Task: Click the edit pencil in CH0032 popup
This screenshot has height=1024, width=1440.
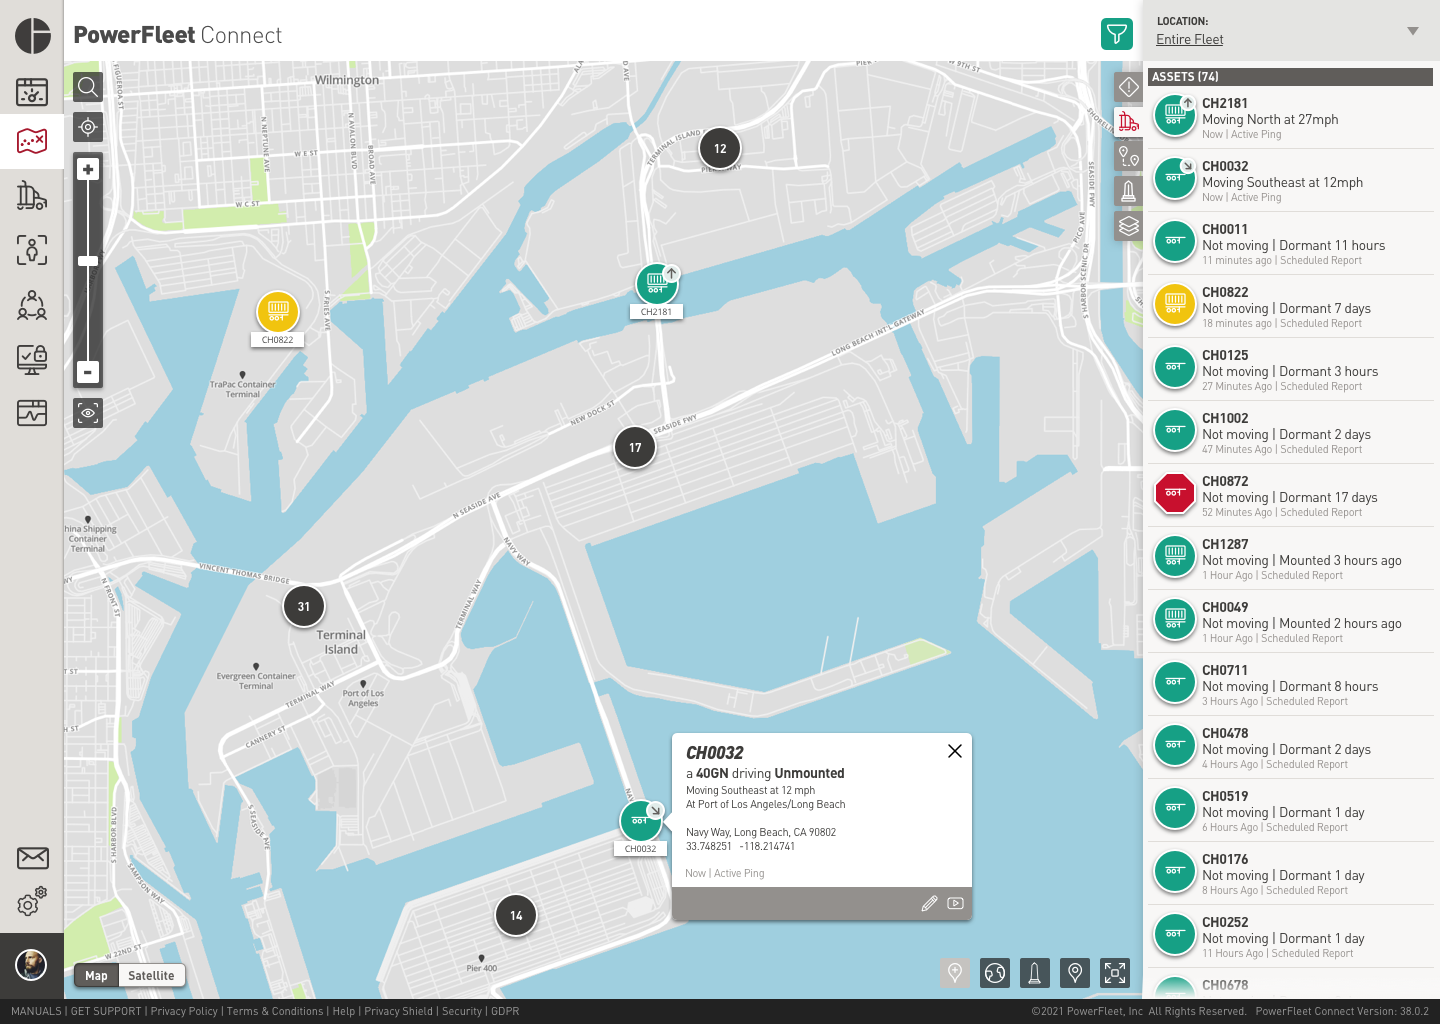Action: (x=929, y=903)
